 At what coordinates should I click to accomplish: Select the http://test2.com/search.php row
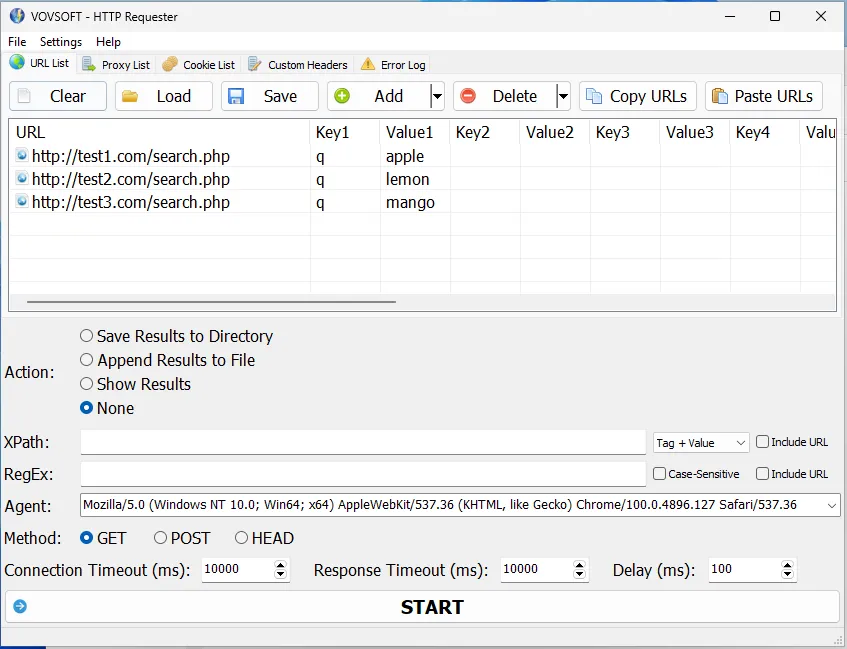coord(422,179)
